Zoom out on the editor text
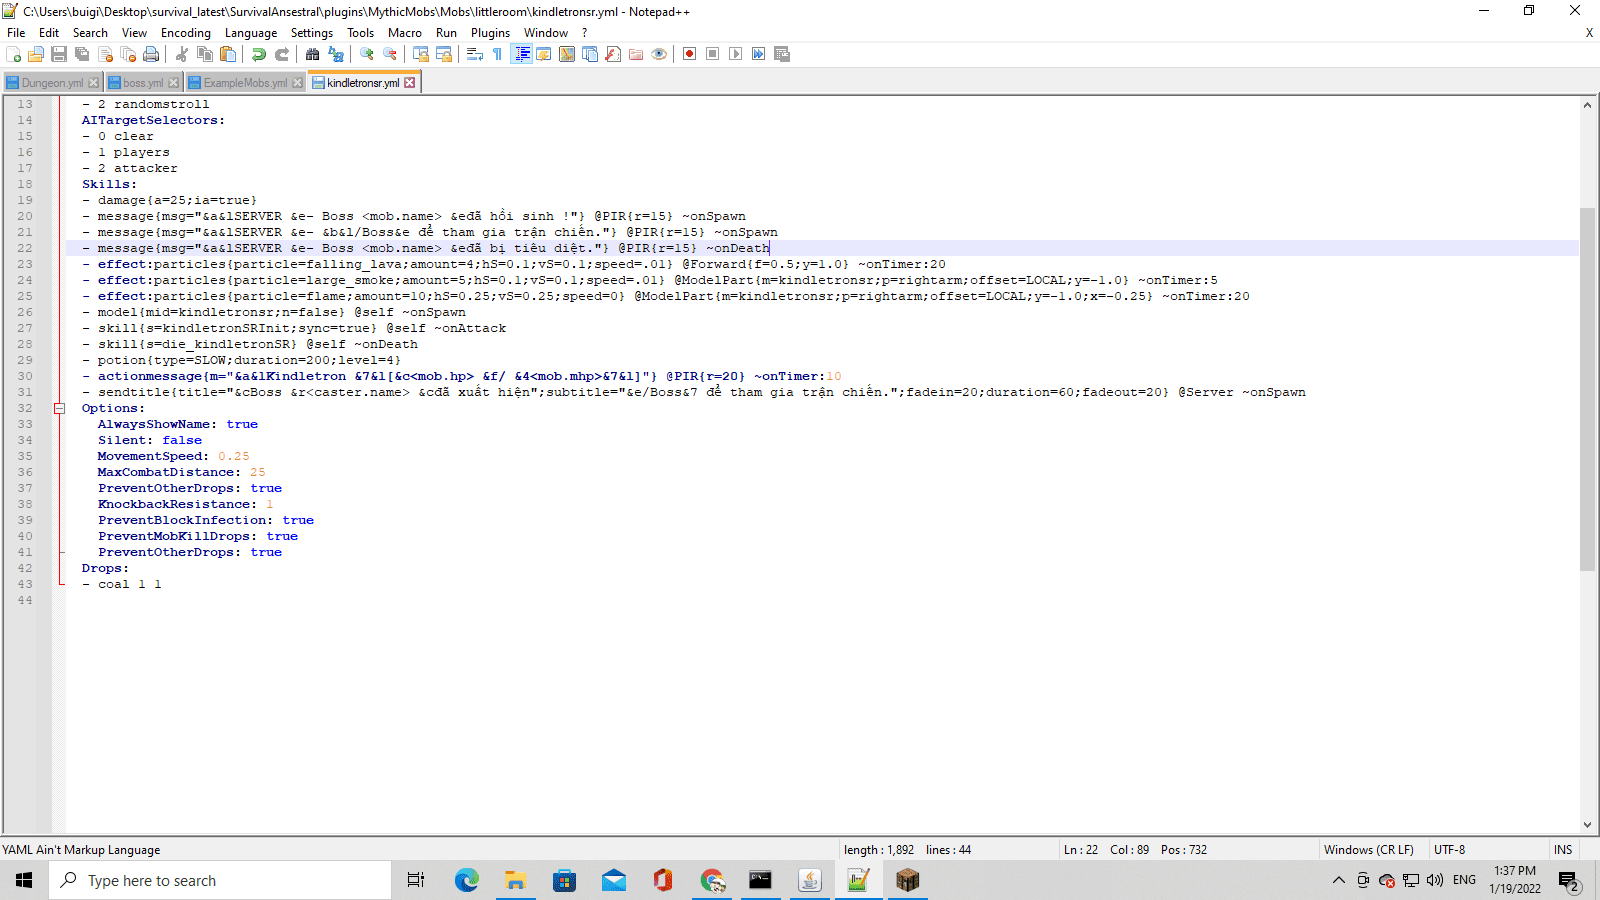 point(390,54)
